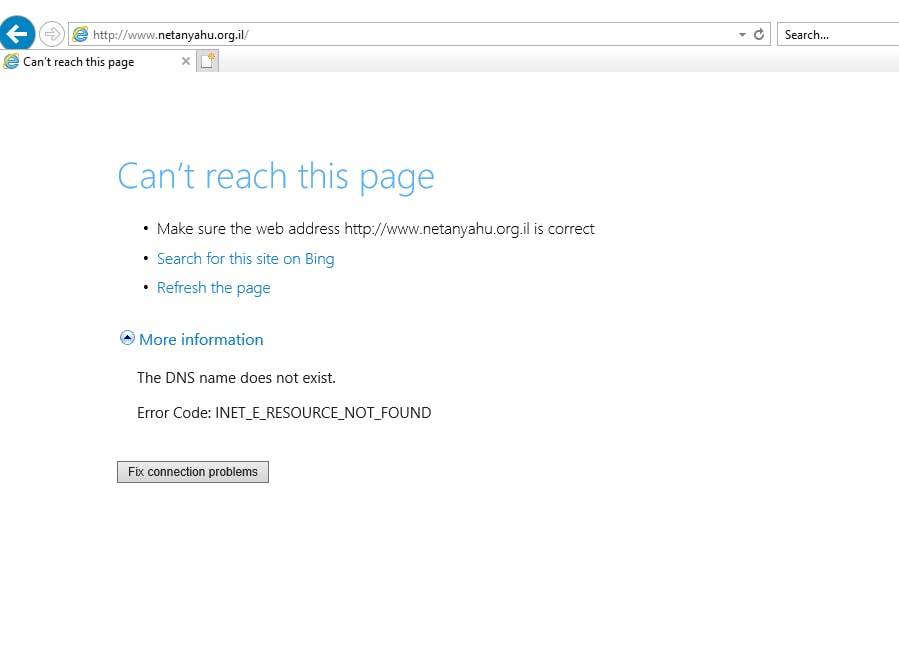Collapse the More information arrow icon
899x649 pixels.
(127, 338)
